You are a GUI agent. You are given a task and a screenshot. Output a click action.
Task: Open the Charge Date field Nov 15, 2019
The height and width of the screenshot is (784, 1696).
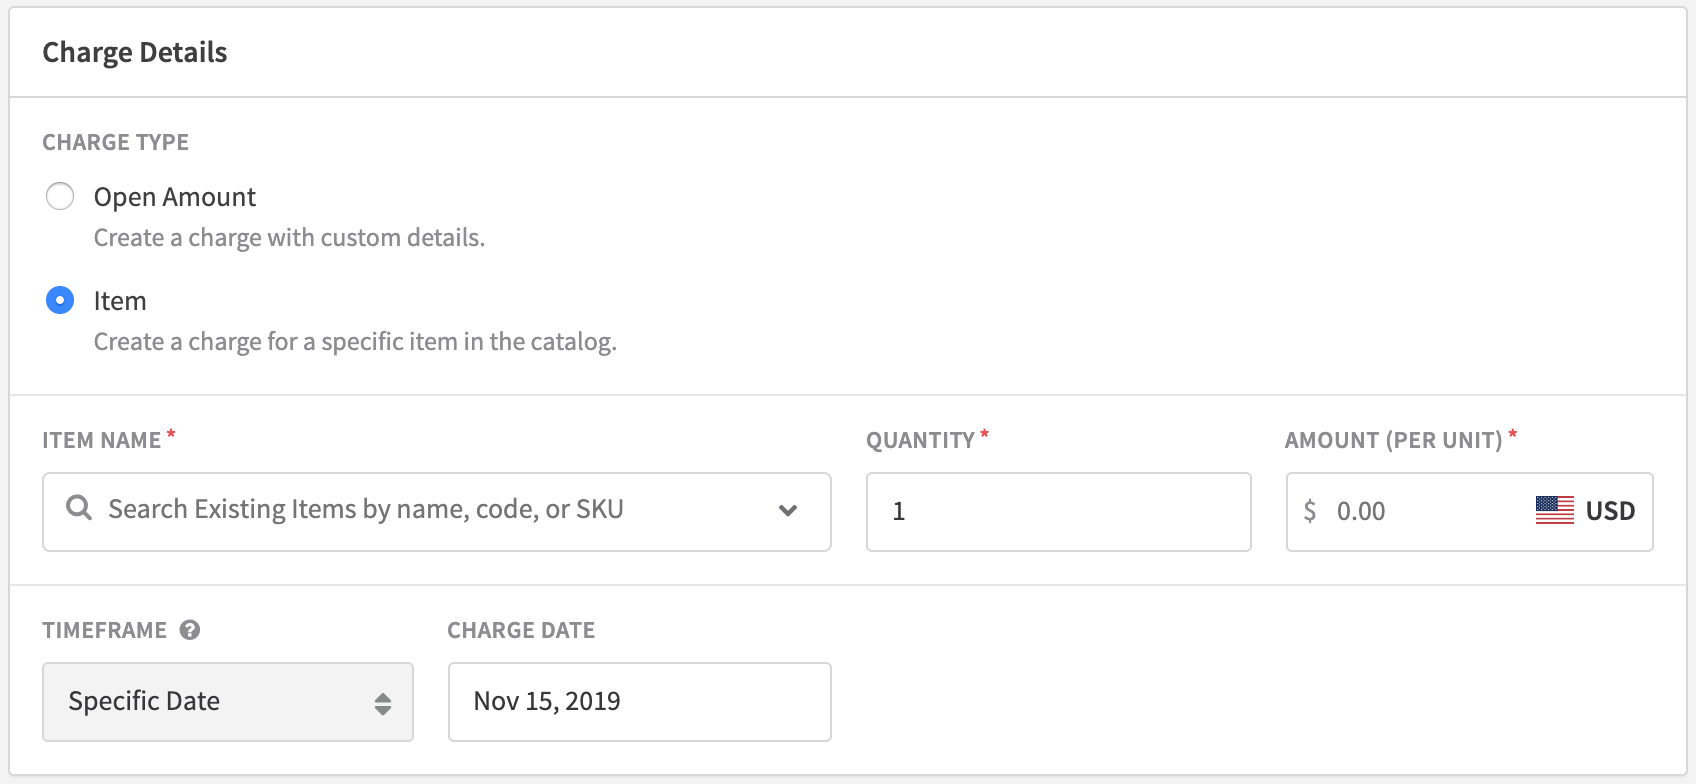(639, 702)
